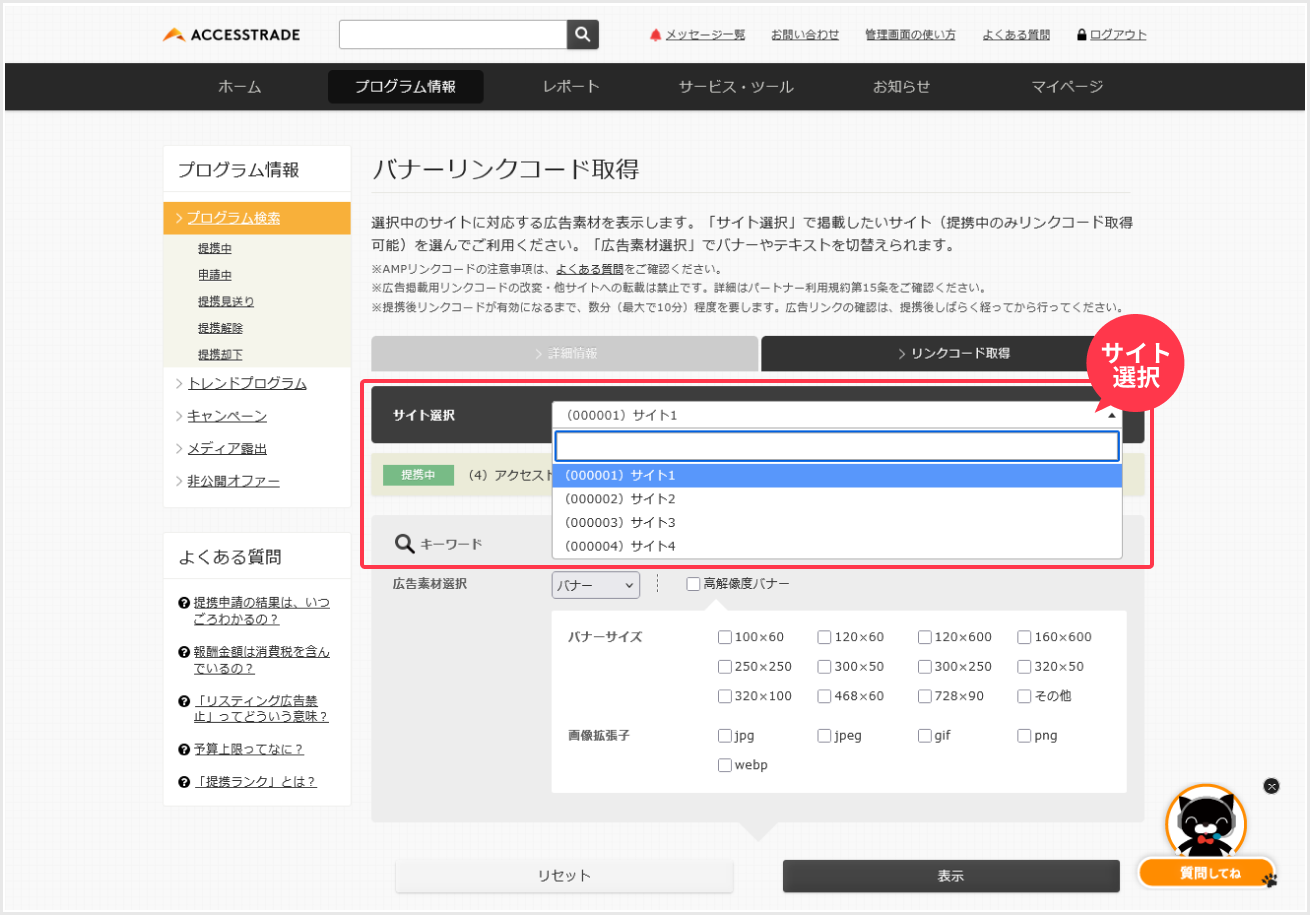Open the 広告素材選択 バナー dropdown
This screenshot has width=1310, height=915.
point(595,585)
